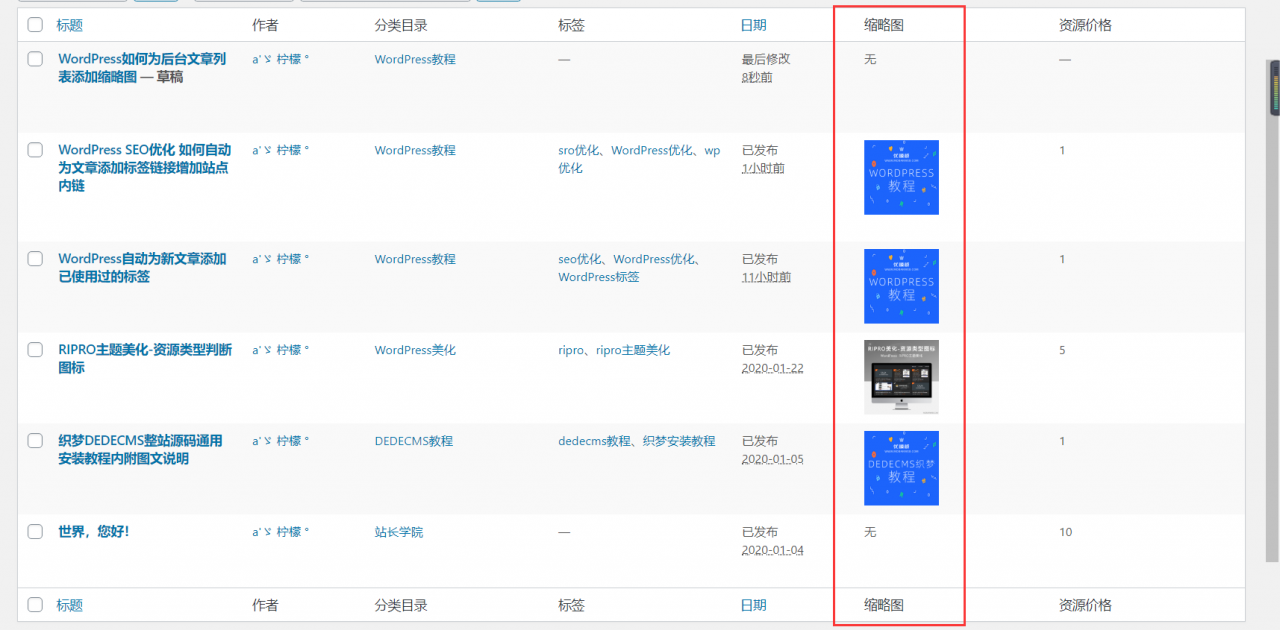The height and width of the screenshot is (630, 1280).
Task: Open the DEDECMS教程 category
Action: (412, 440)
